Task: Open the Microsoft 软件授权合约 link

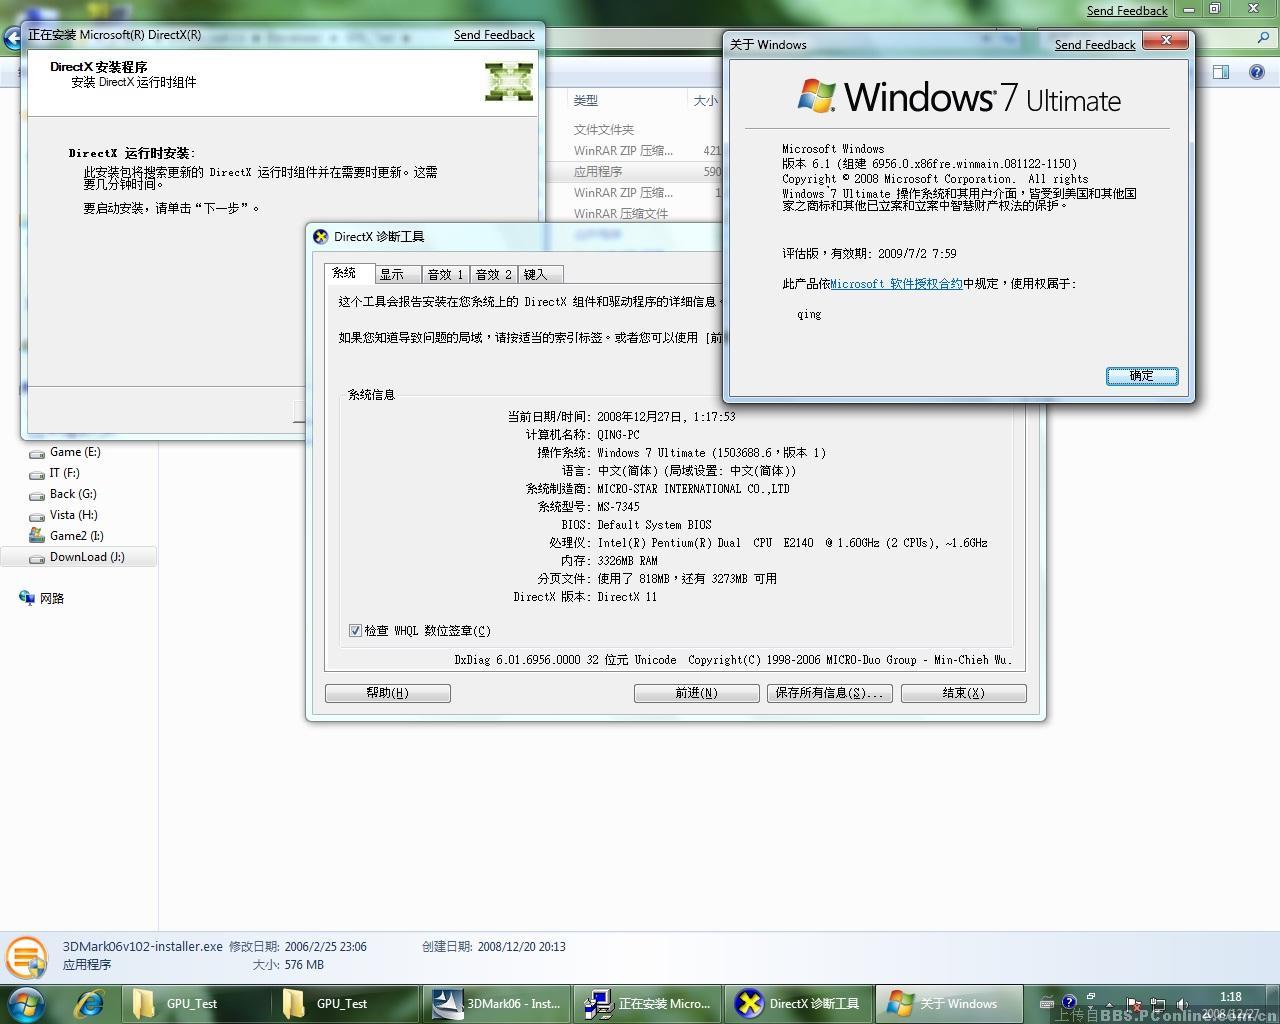Action: (x=896, y=284)
